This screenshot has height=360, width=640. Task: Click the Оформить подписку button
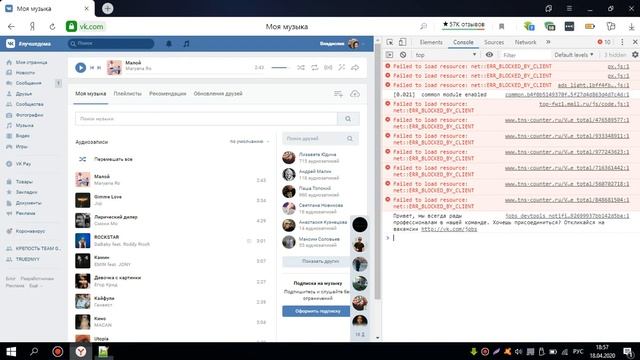click(x=316, y=311)
